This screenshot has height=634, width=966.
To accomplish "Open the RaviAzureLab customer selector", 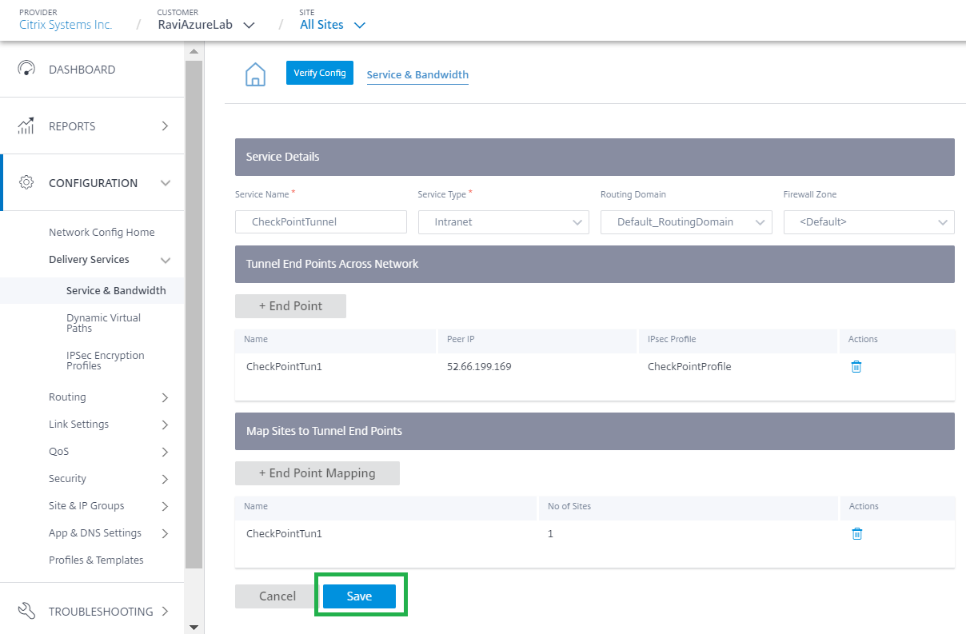I will (x=206, y=25).
